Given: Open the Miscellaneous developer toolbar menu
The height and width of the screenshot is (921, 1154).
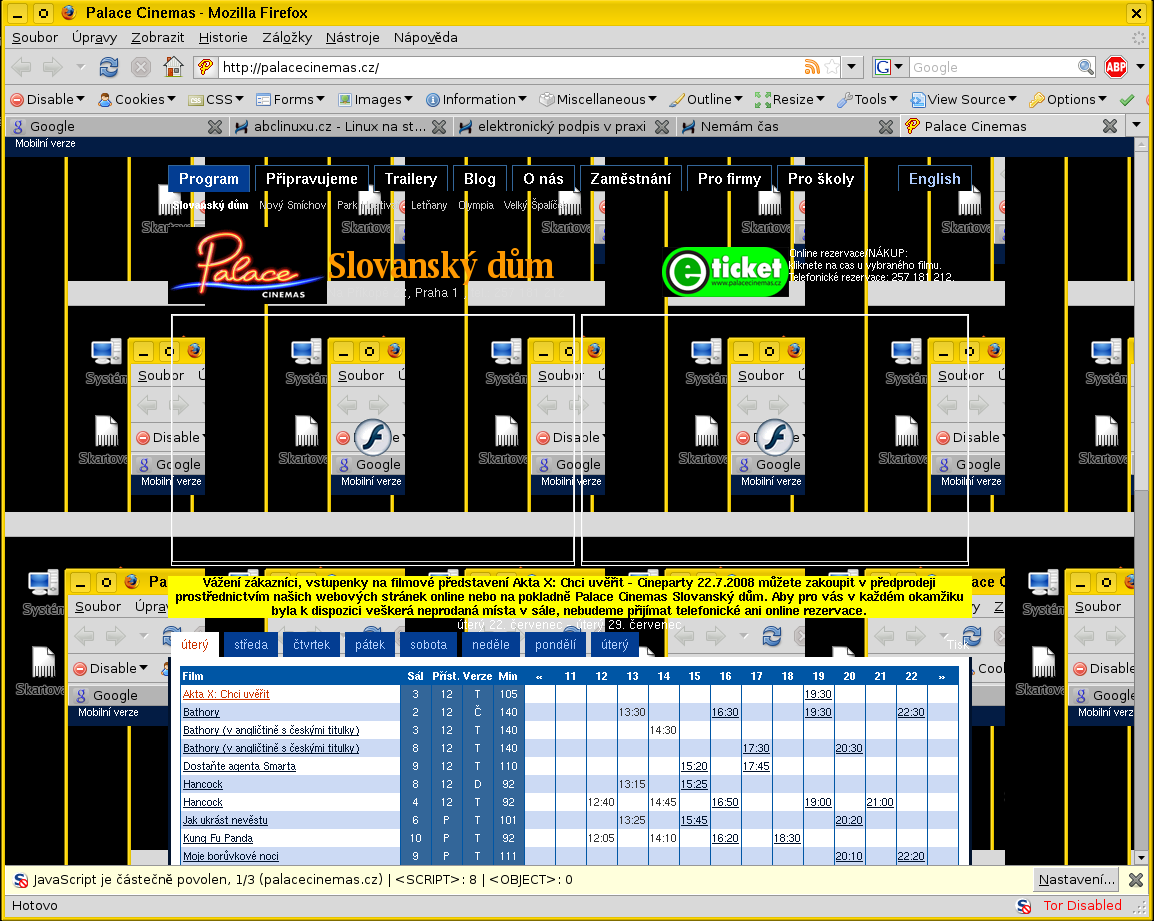Looking at the screenshot, I should point(598,99).
